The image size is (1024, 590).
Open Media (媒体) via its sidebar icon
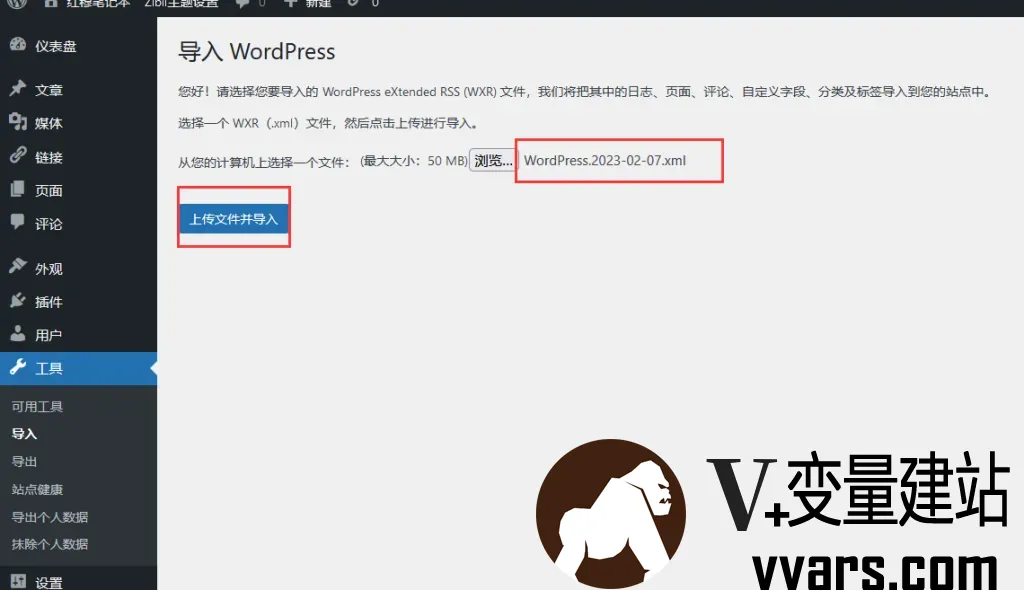tap(17, 122)
